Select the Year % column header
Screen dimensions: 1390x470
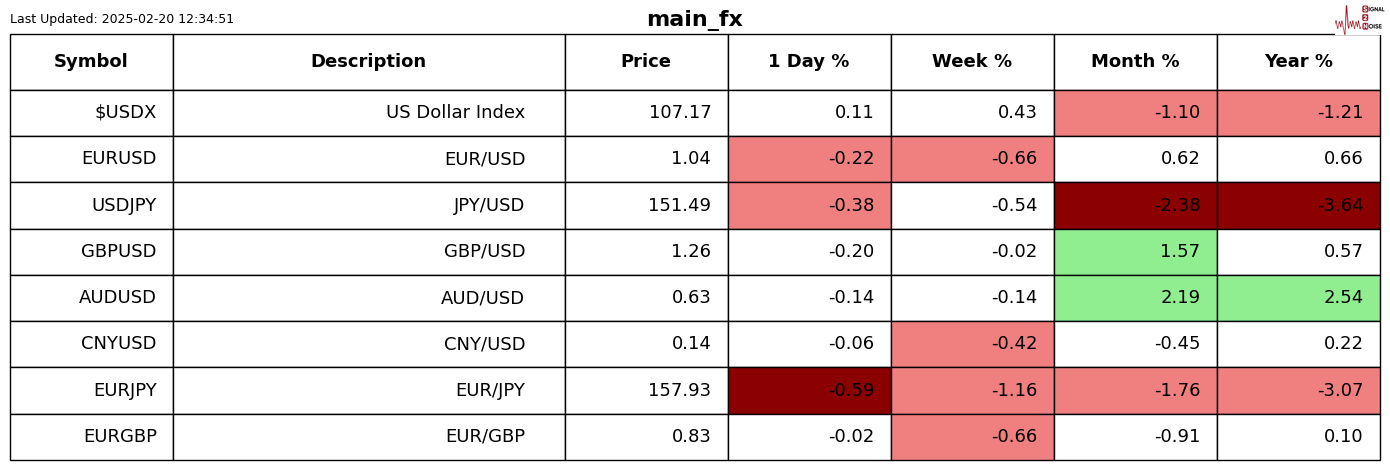[1298, 62]
